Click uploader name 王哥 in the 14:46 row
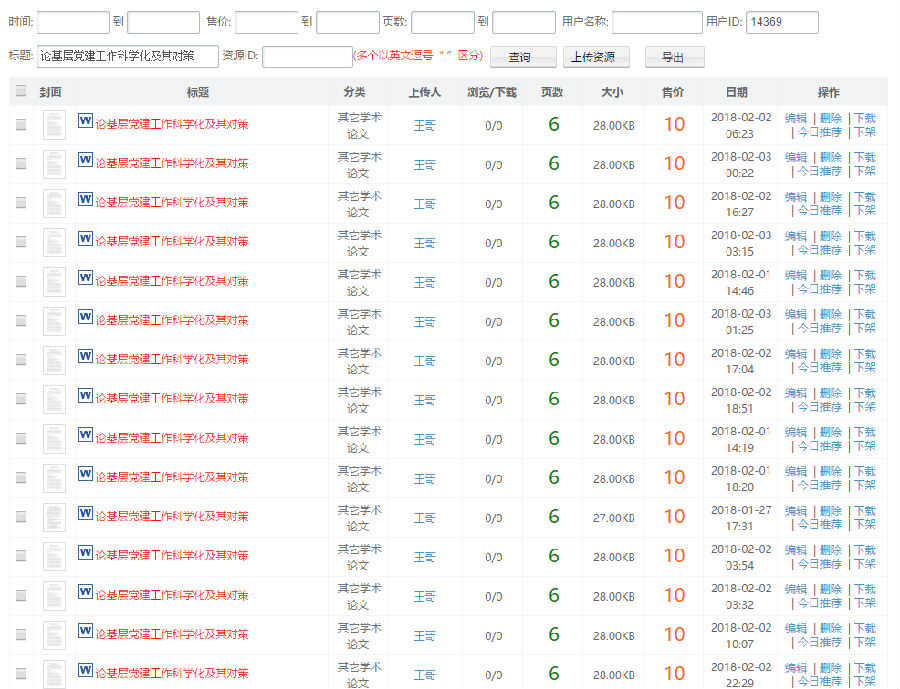Viewport: 900px width, 689px height. [425, 282]
